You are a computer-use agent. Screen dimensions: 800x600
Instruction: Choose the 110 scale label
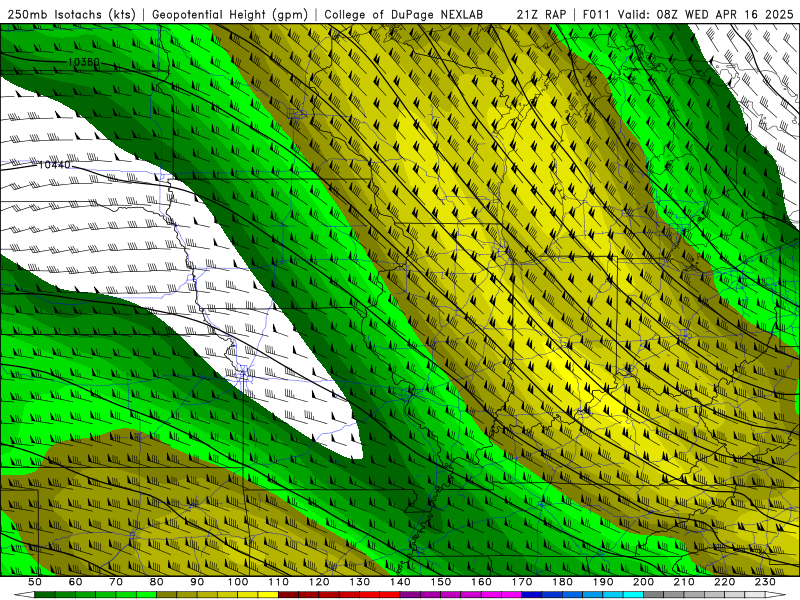pyautogui.click(x=278, y=582)
